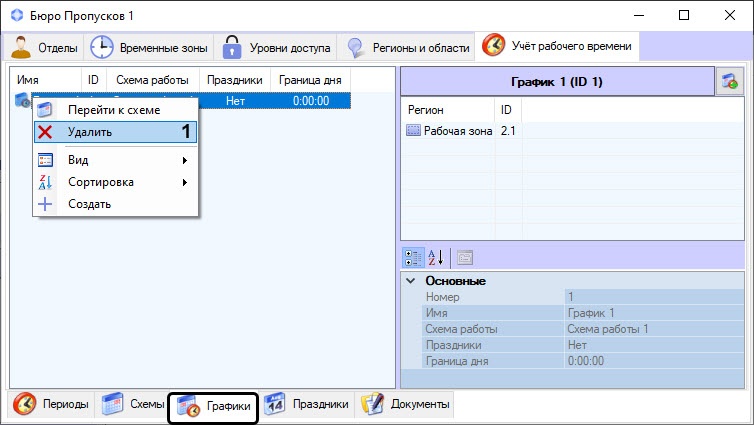Expand the Сортировка submenu
The height and width of the screenshot is (425, 754).
pos(115,182)
